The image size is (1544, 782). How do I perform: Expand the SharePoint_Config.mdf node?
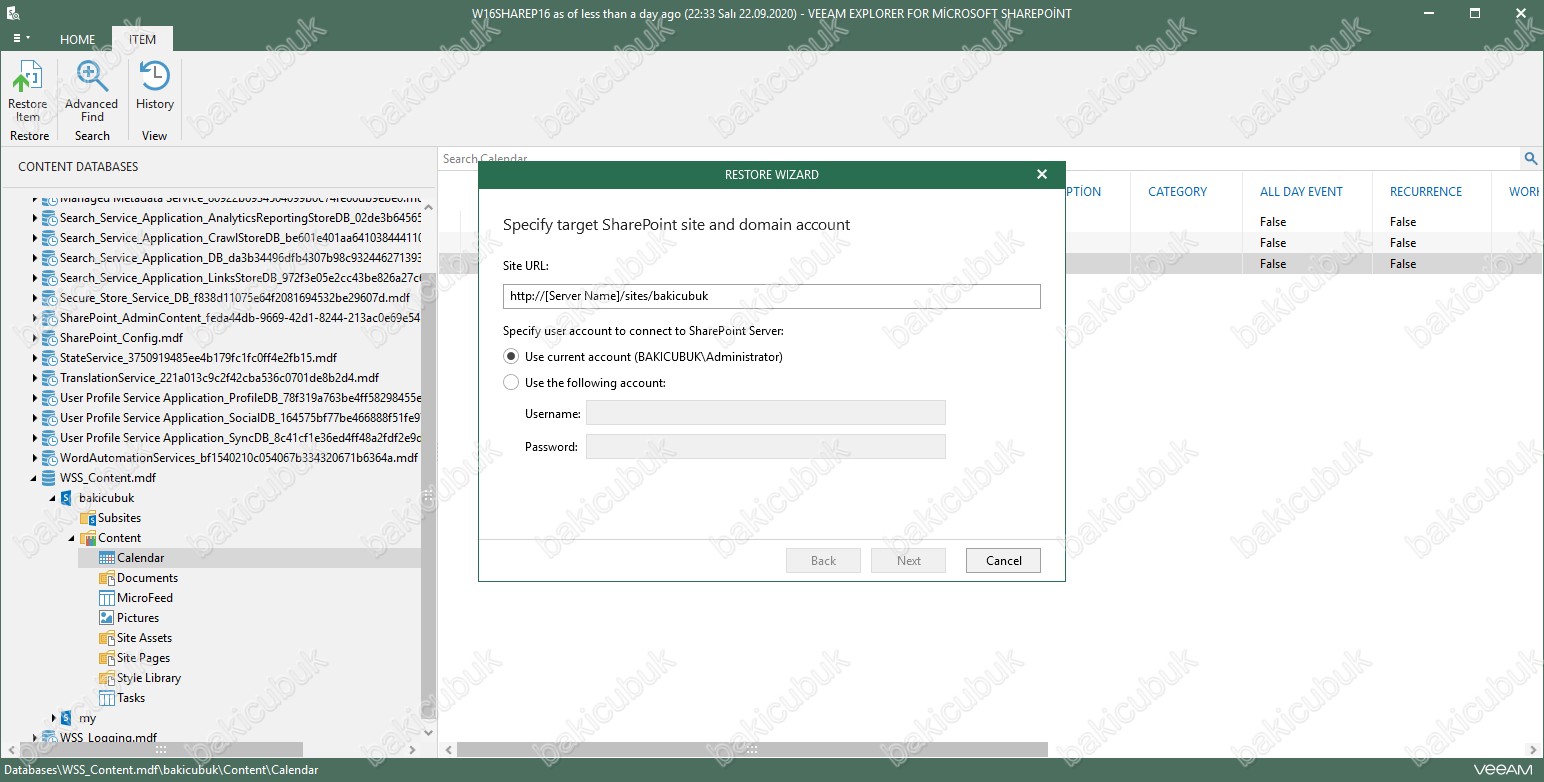pos(34,338)
